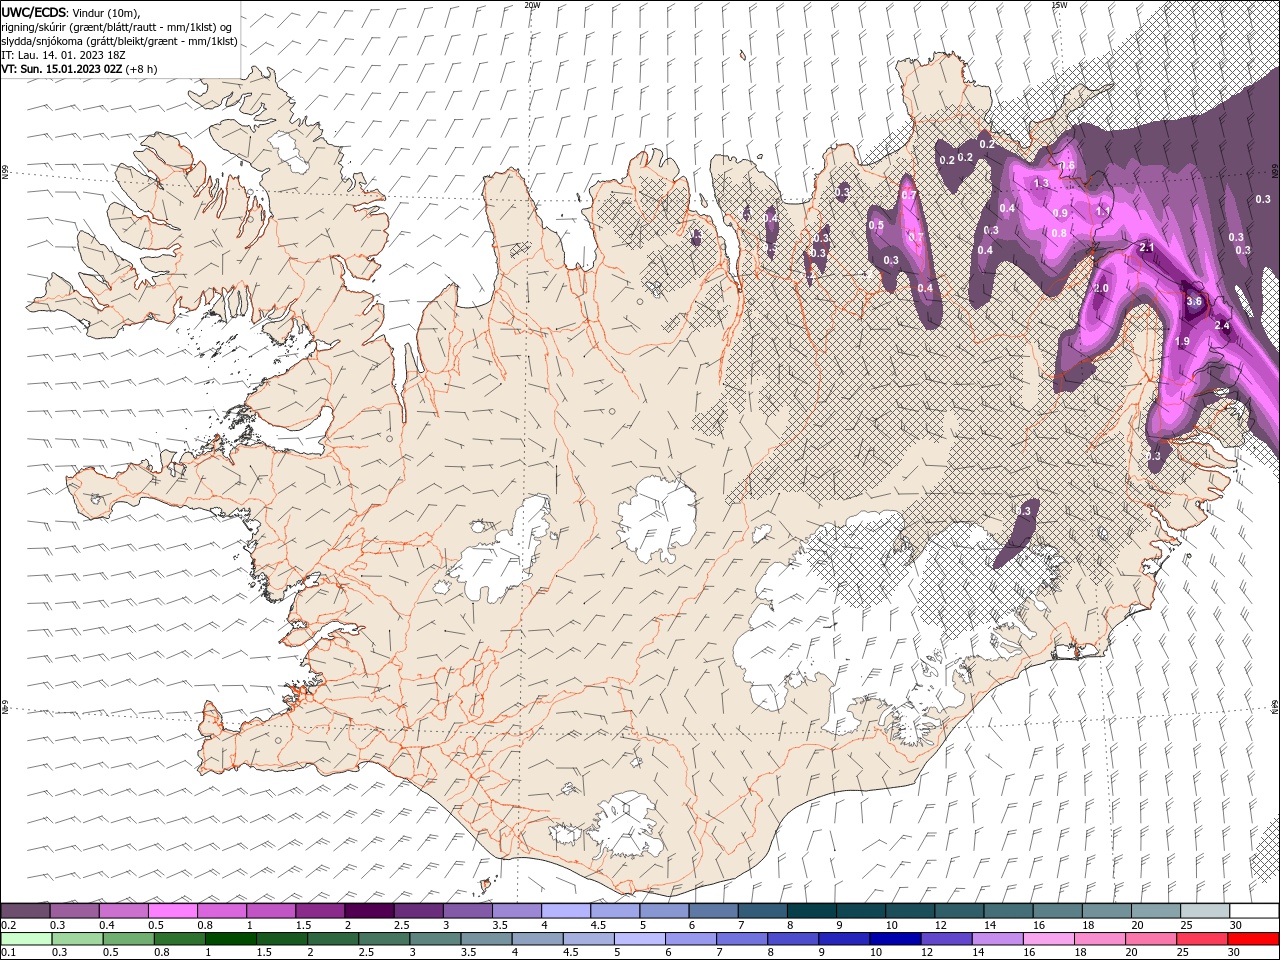Click the '15W' longitude label at top edge
The height and width of the screenshot is (960, 1280).
pos(1058,5)
